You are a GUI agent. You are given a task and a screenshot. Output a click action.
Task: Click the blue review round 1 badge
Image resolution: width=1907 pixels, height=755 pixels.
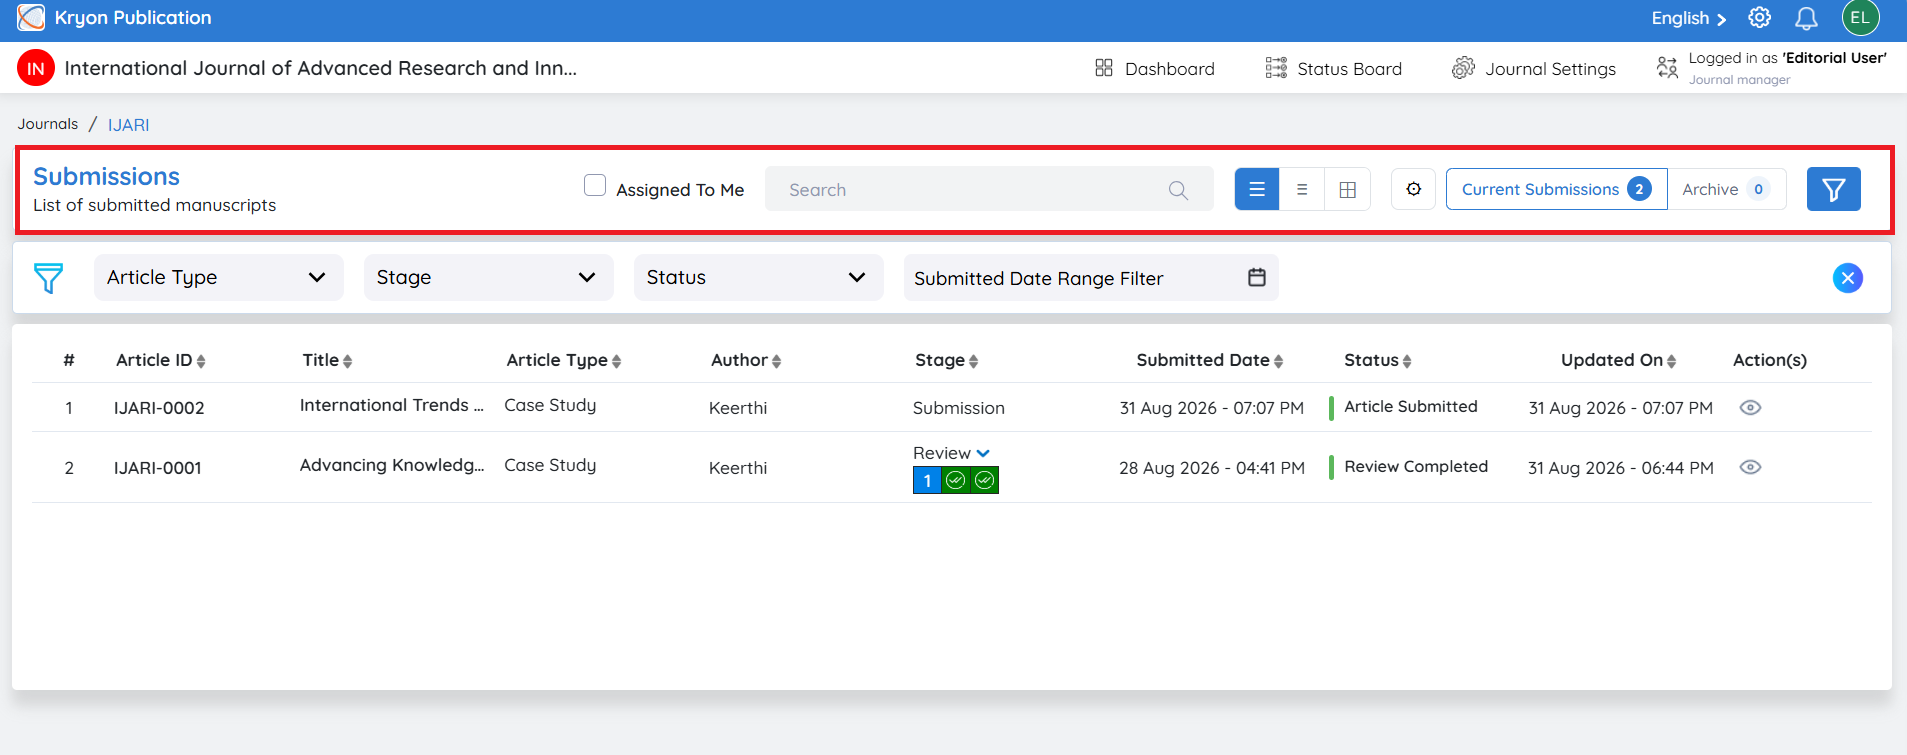[x=927, y=481]
